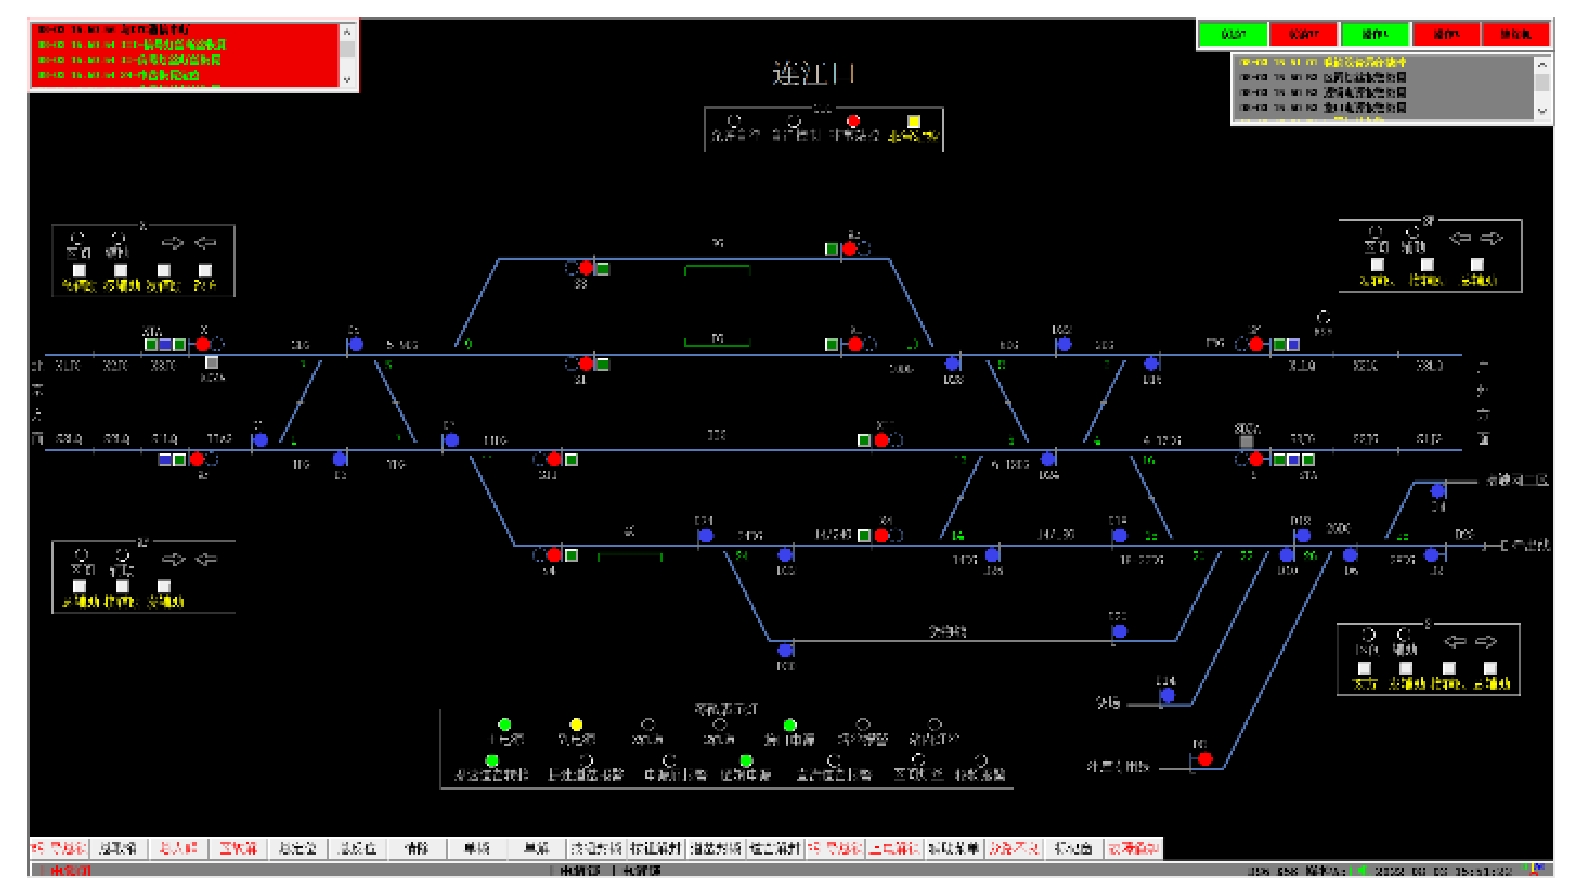Viewport: 1575px width, 895px height.
Task: Click the middle green status box at top right
Action: 1375,34
